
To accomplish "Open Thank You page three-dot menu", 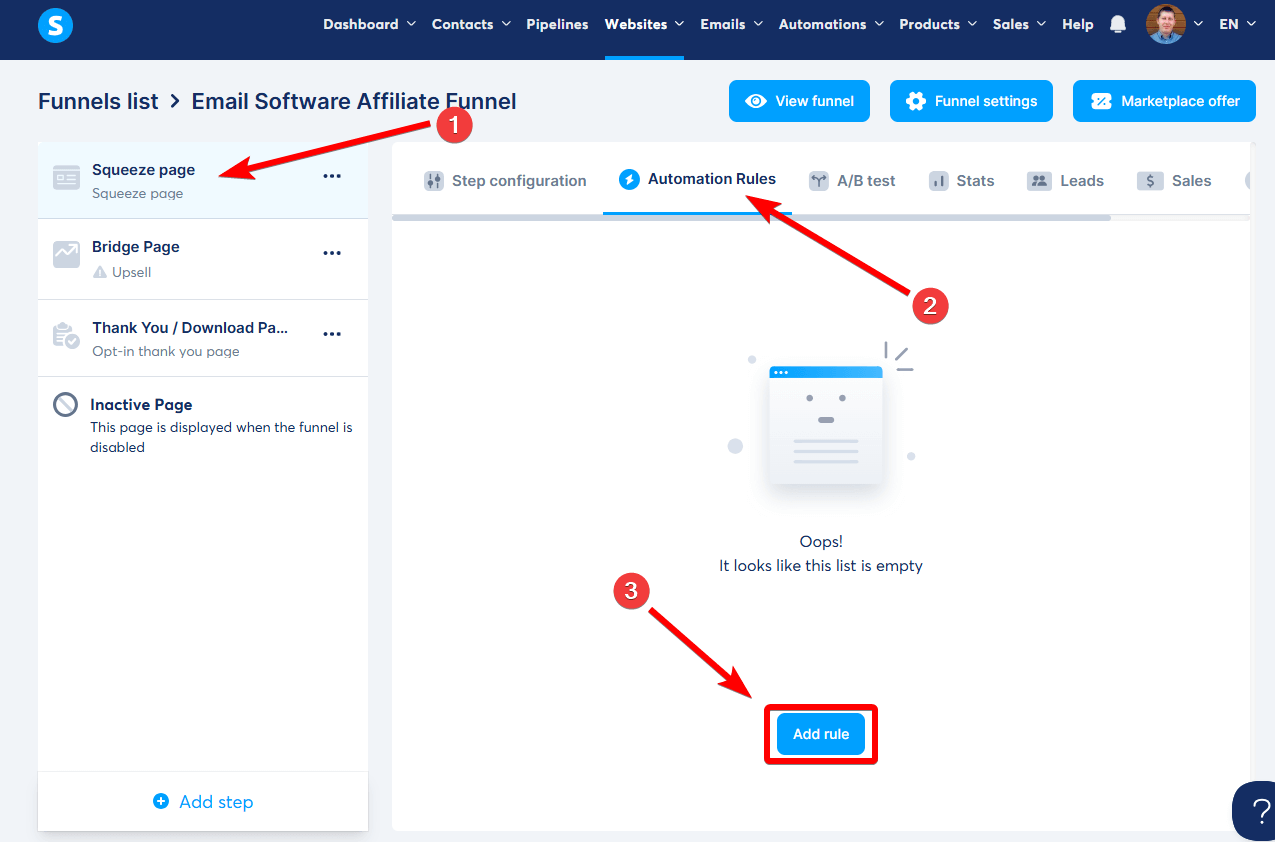I will pos(332,334).
